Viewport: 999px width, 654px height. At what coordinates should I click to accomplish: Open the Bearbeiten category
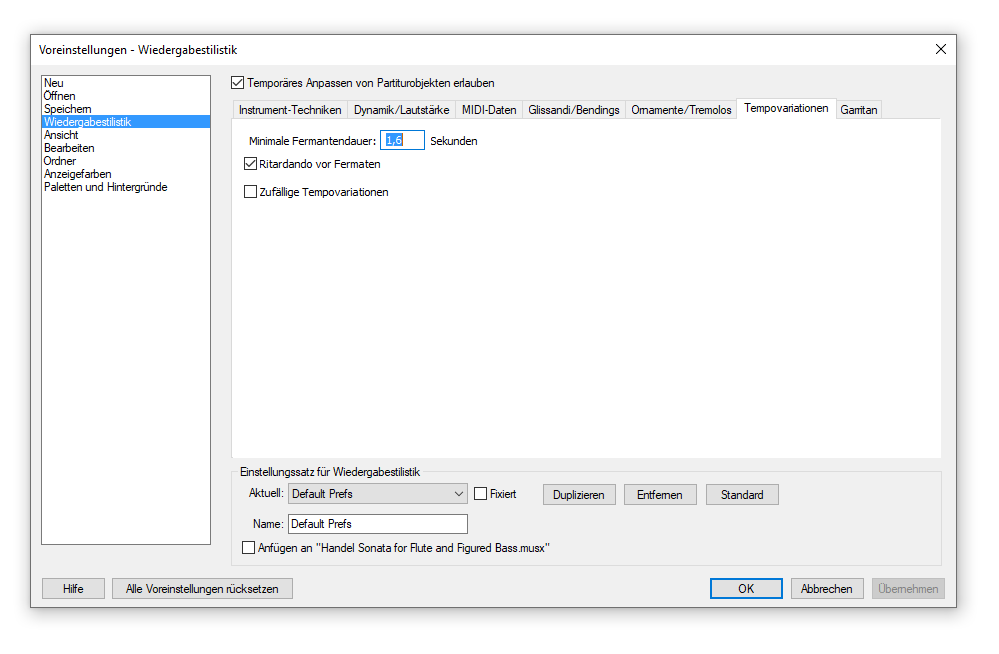point(126,148)
